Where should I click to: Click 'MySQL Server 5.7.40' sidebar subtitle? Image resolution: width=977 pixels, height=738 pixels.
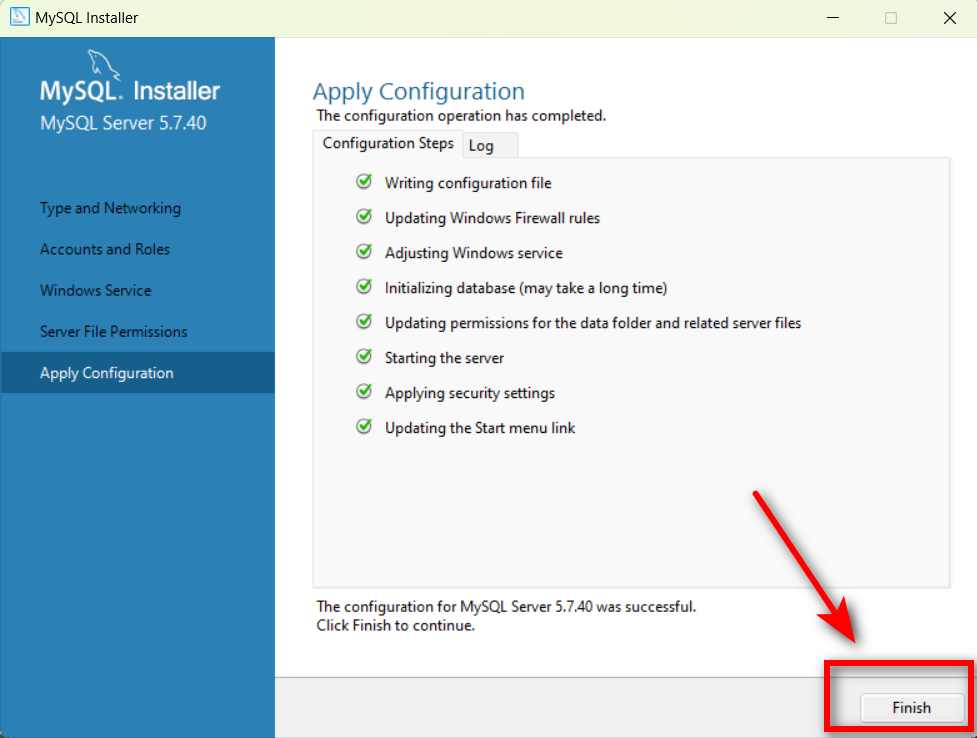pyautogui.click(x=123, y=123)
